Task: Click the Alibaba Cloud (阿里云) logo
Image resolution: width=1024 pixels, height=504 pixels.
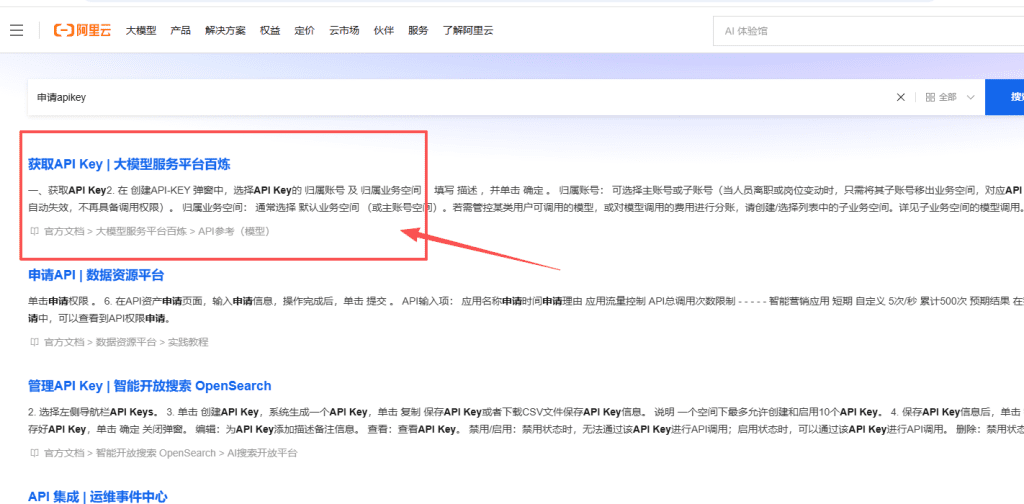Action: pos(84,30)
